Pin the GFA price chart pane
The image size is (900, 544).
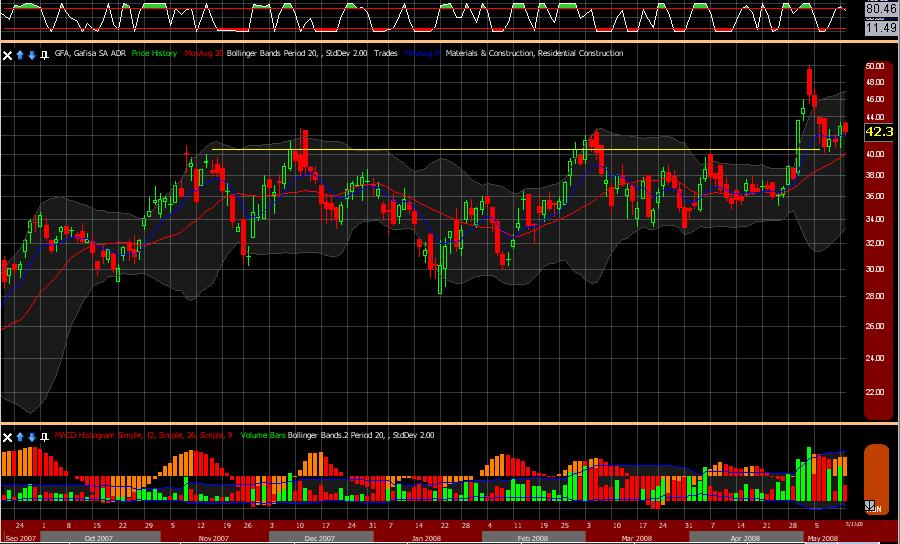[x=44, y=56]
